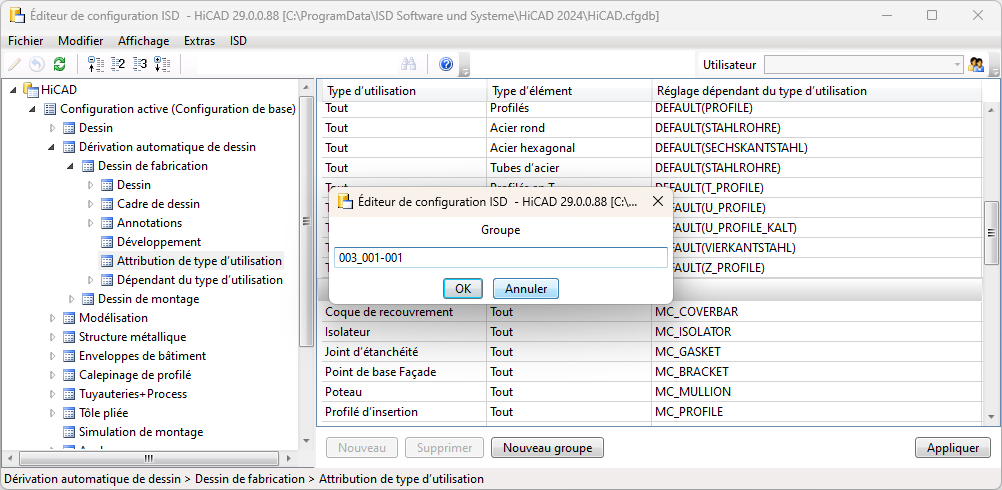Open the Affichage menu
The width and height of the screenshot is (1002, 490).
pos(144,41)
